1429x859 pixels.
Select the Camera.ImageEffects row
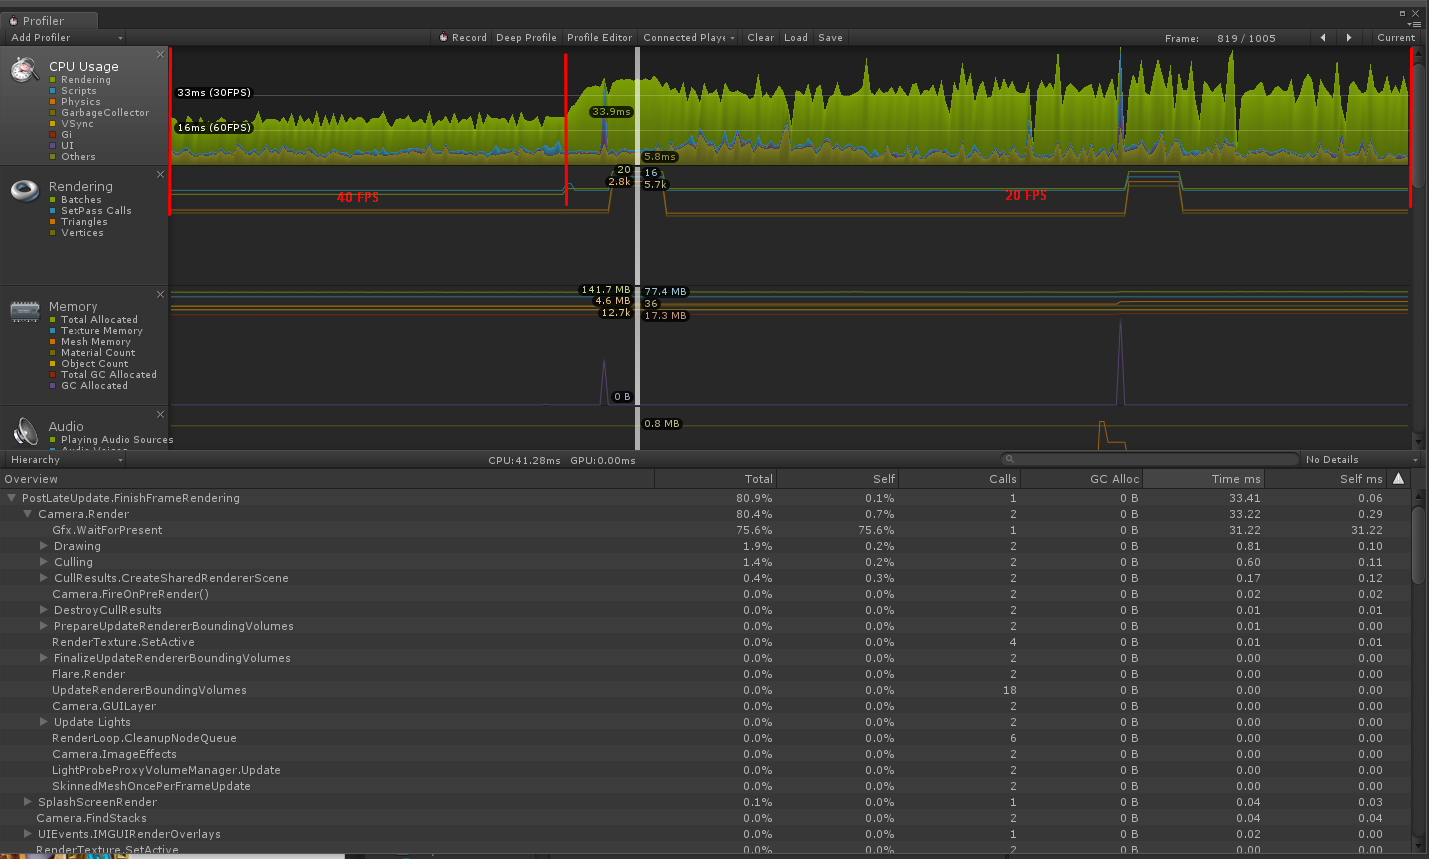[705, 754]
